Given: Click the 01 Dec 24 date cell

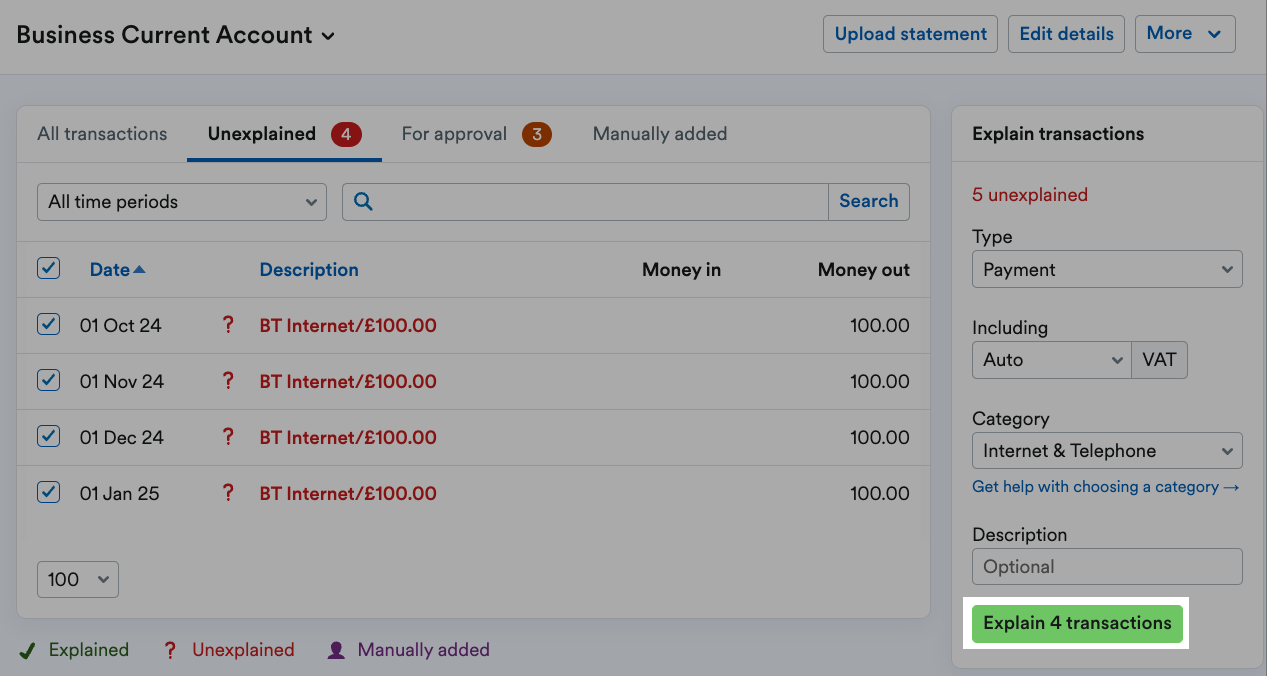Looking at the screenshot, I should [x=121, y=438].
